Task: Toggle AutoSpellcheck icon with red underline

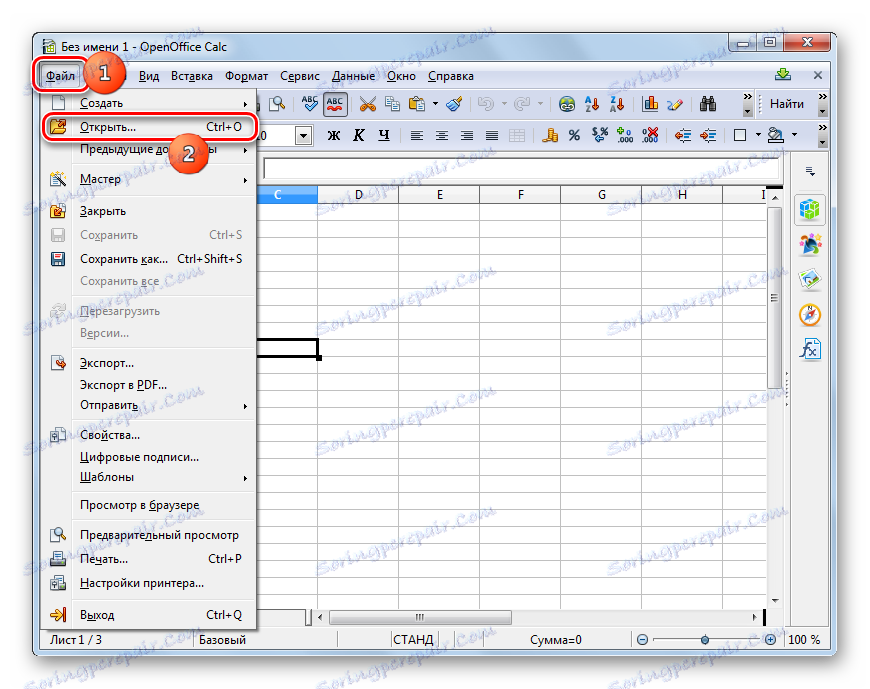Action: click(335, 104)
